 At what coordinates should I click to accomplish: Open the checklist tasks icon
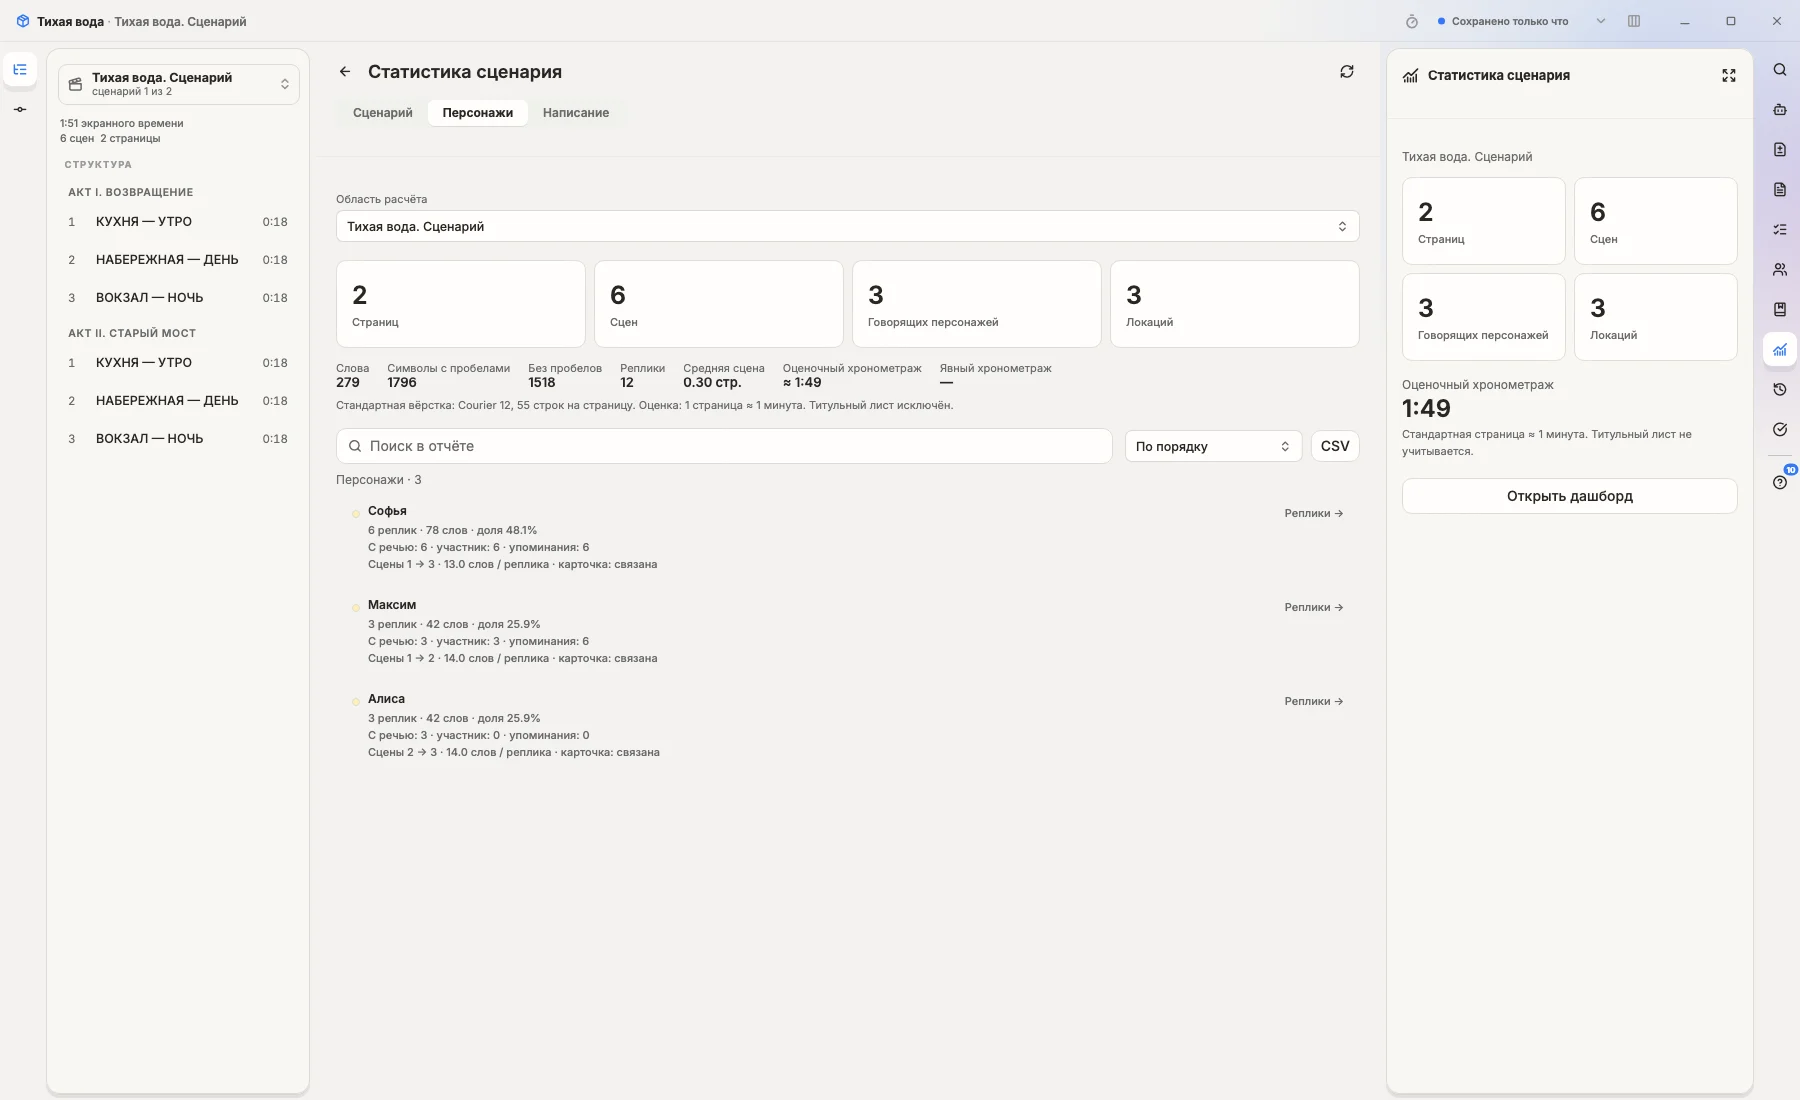click(1780, 230)
